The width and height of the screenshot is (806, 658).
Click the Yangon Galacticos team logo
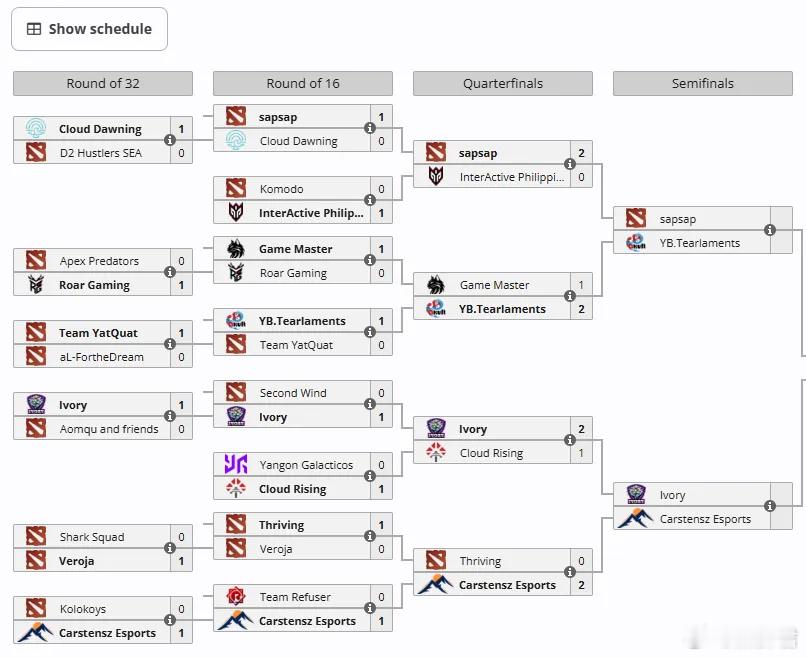[x=236, y=465]
